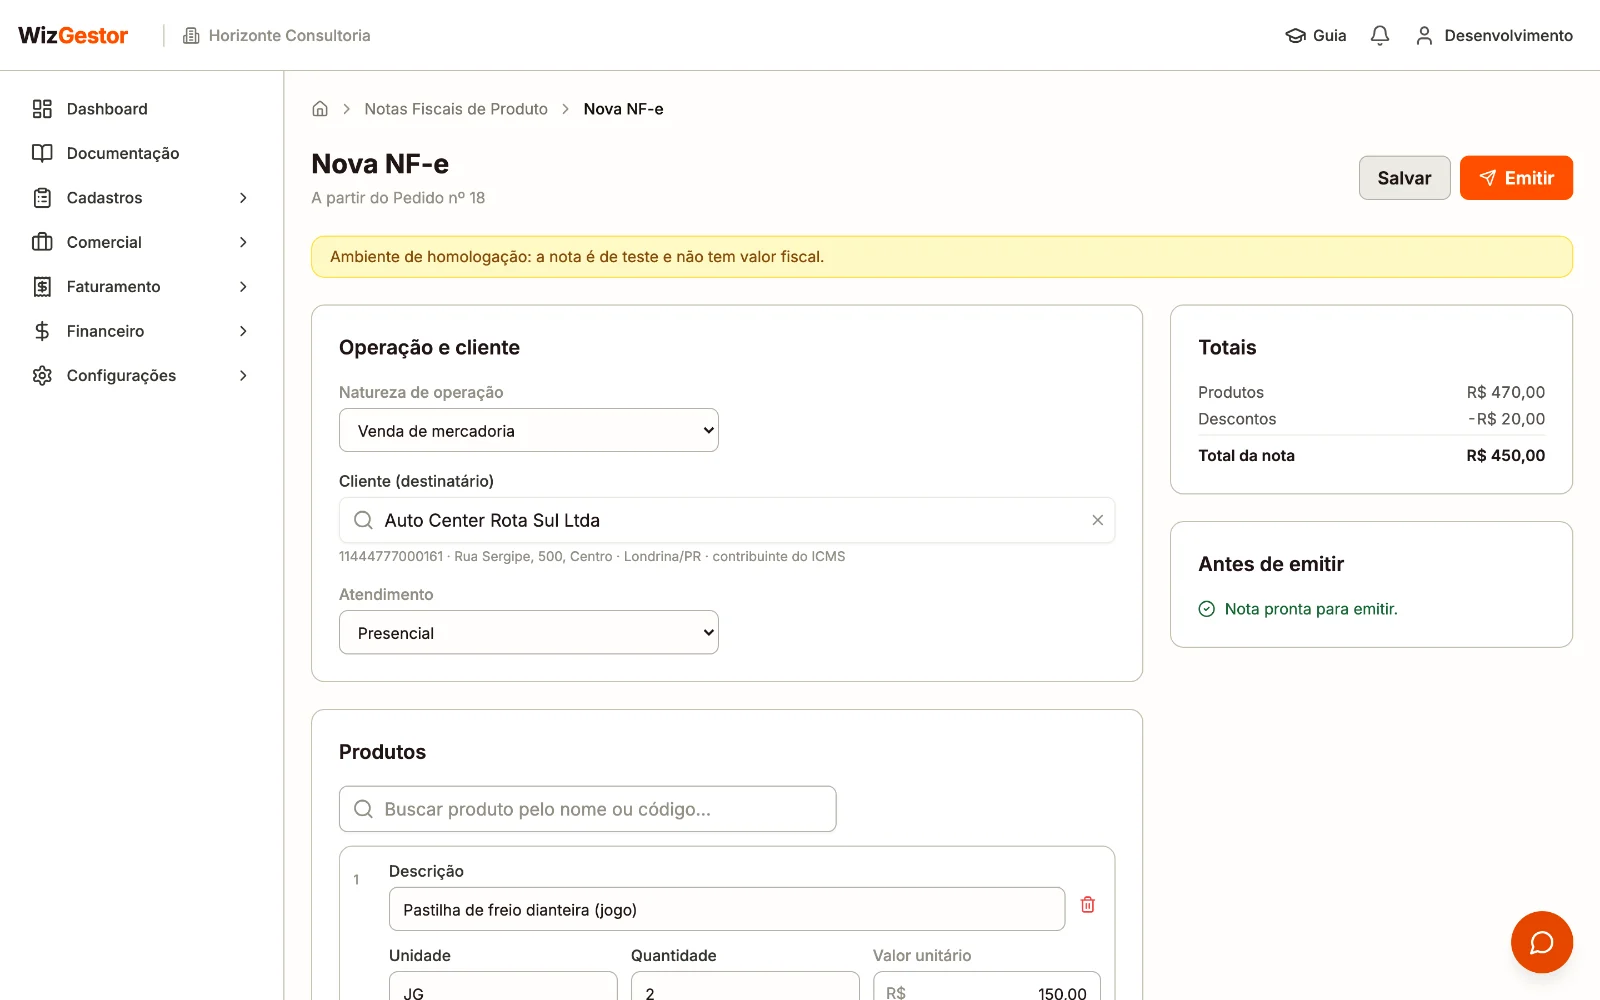Open the Guia help icon
1600x1000 pixels.
click(1296, 35)
